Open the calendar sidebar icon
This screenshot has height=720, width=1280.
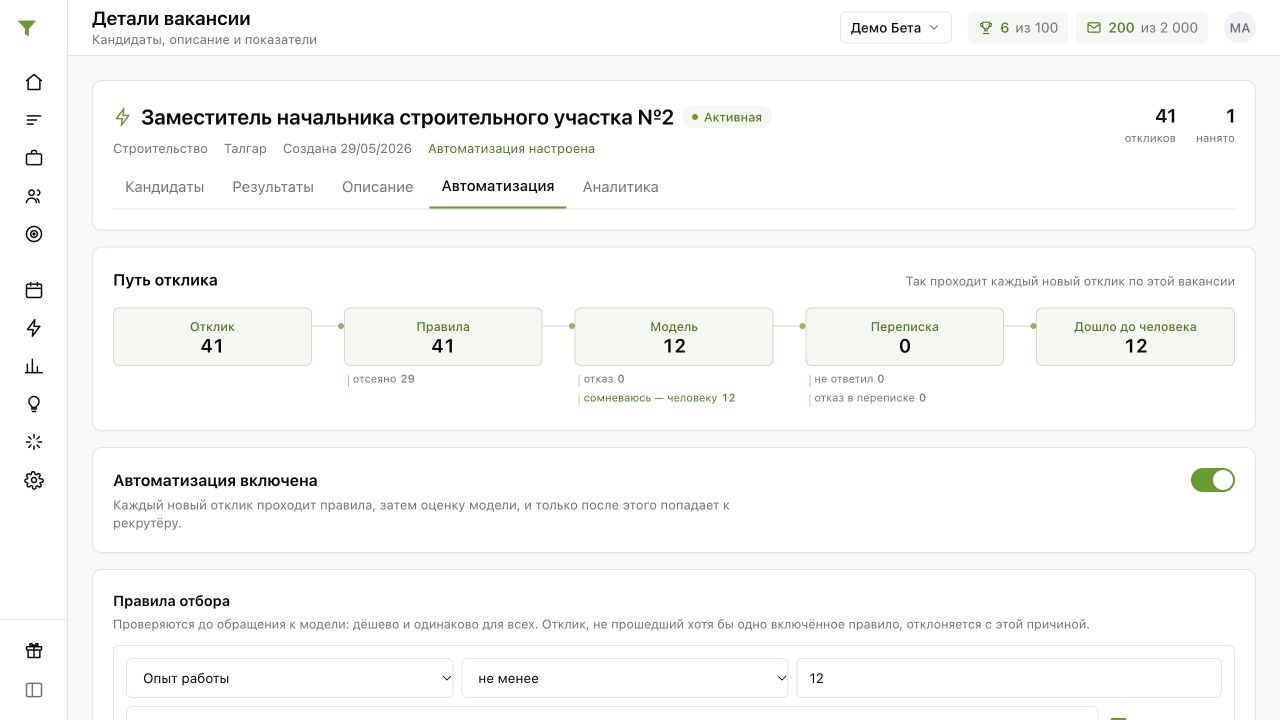[34, 290]
